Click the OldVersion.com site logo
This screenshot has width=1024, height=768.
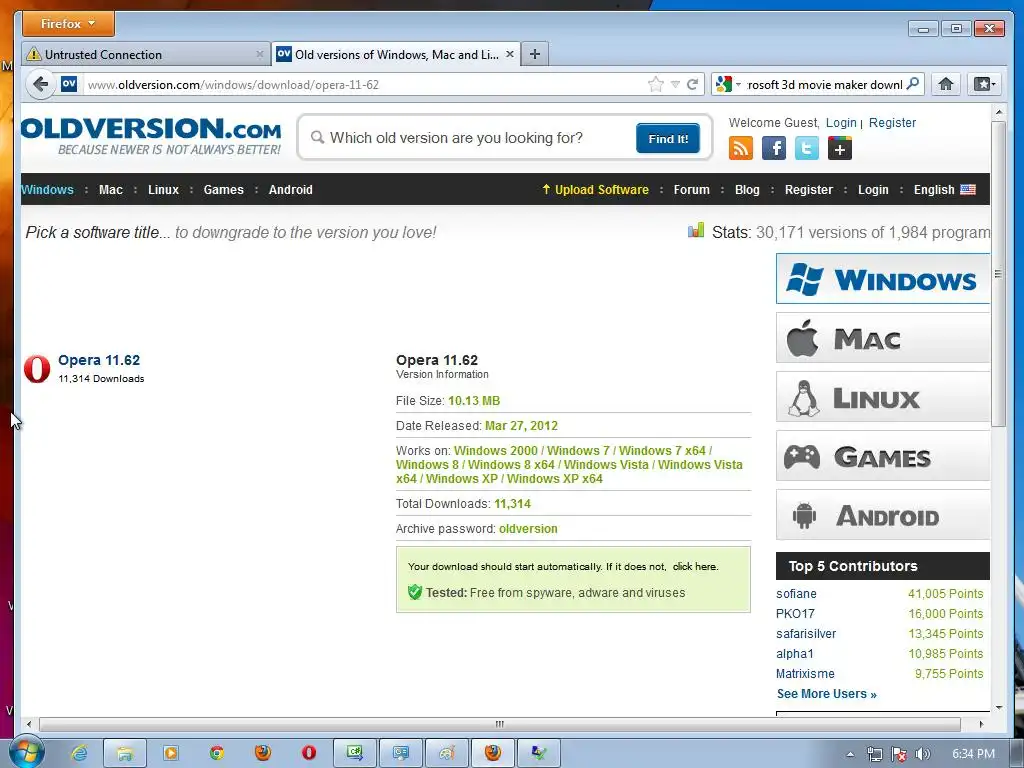pos(152,136)
